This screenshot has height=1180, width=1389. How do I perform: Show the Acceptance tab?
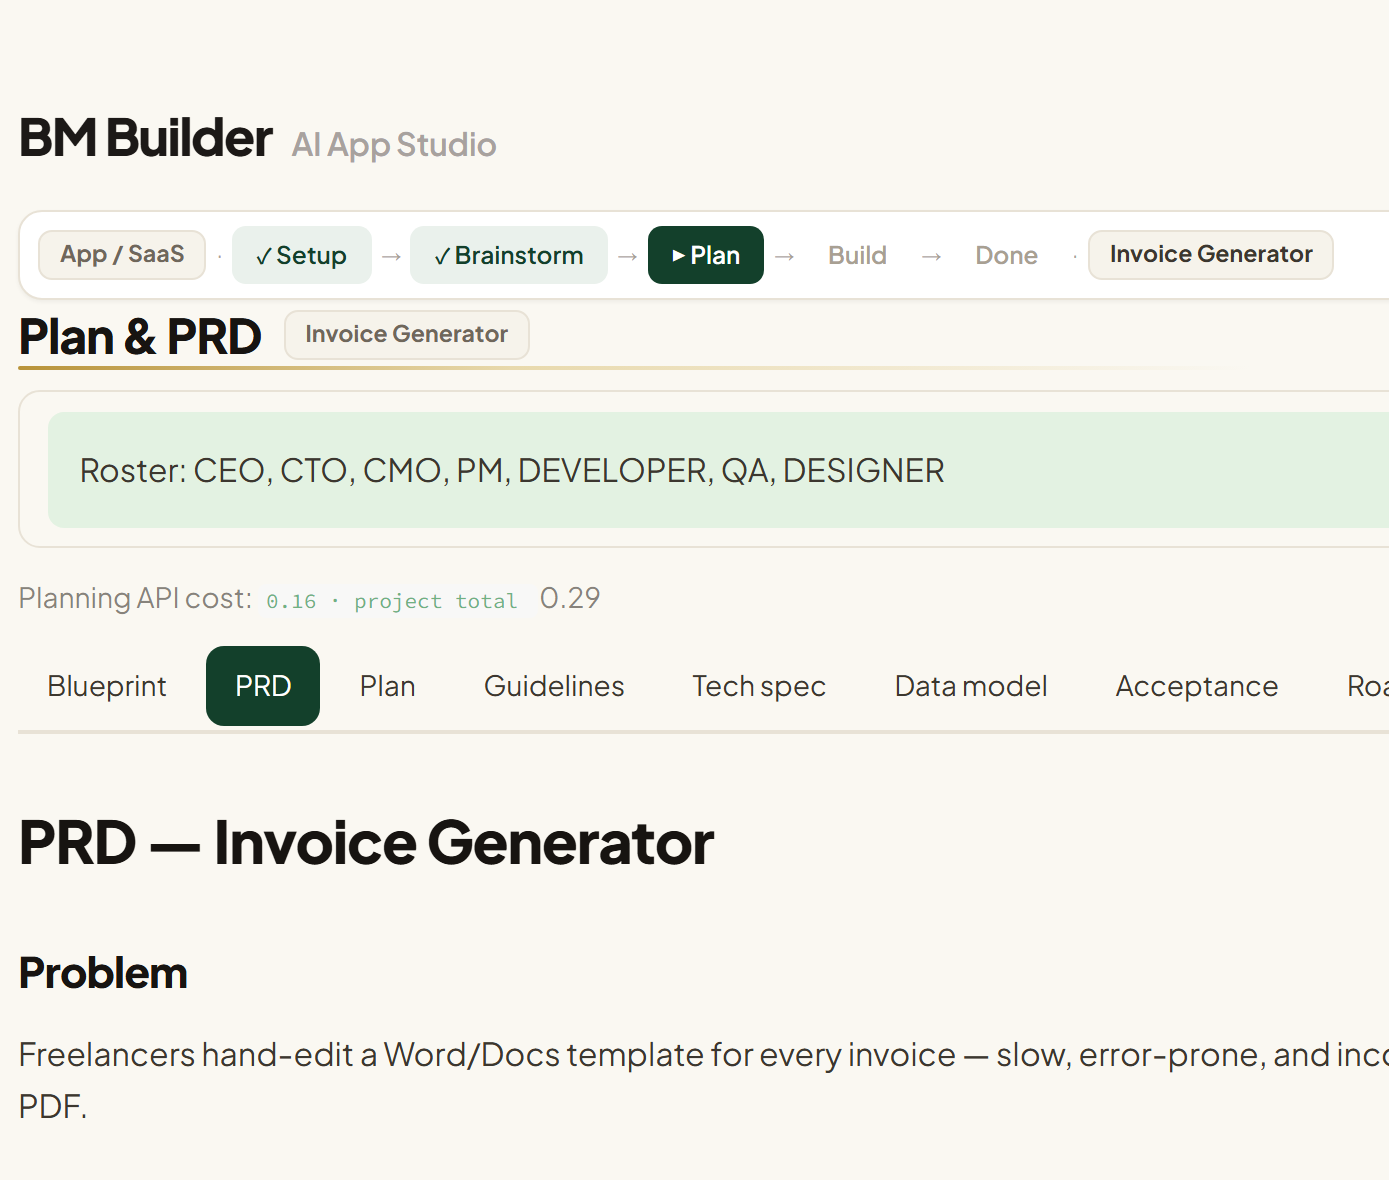point(1197,686)
